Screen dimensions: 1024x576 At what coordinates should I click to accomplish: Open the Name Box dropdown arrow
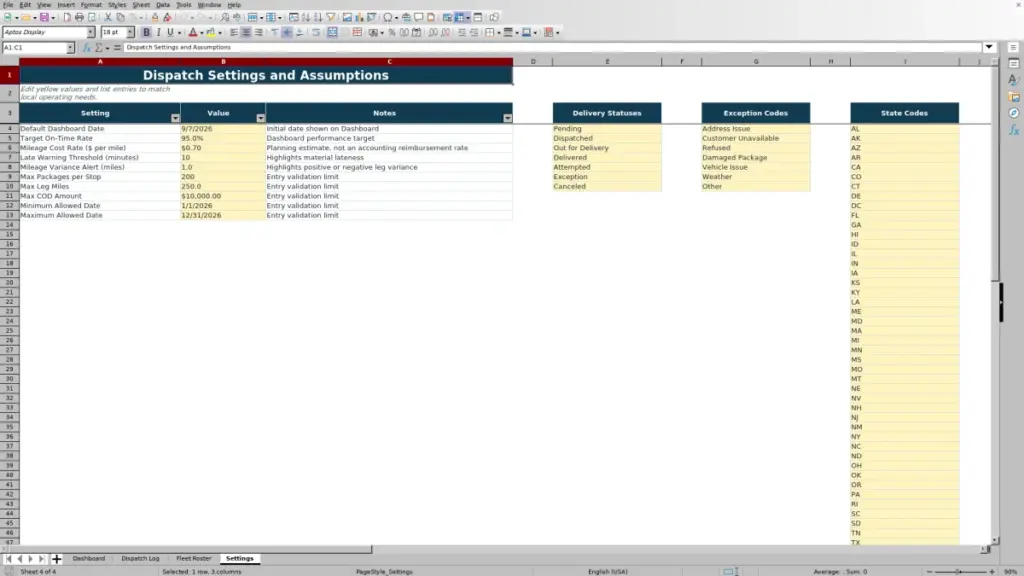pyautogui.click(x=70, y=48)
